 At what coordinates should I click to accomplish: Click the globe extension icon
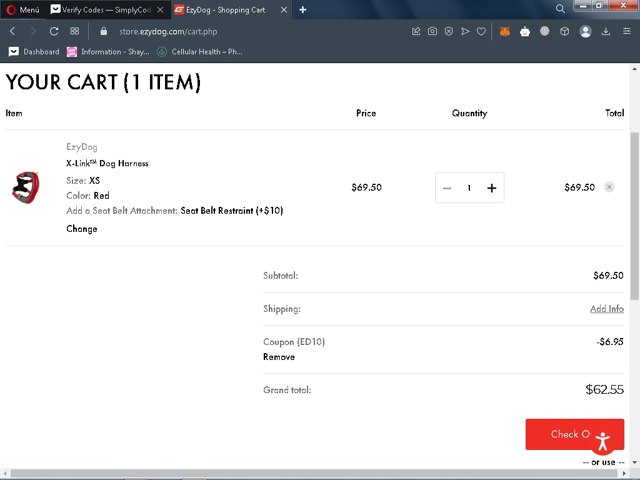(x=544, y=31)
